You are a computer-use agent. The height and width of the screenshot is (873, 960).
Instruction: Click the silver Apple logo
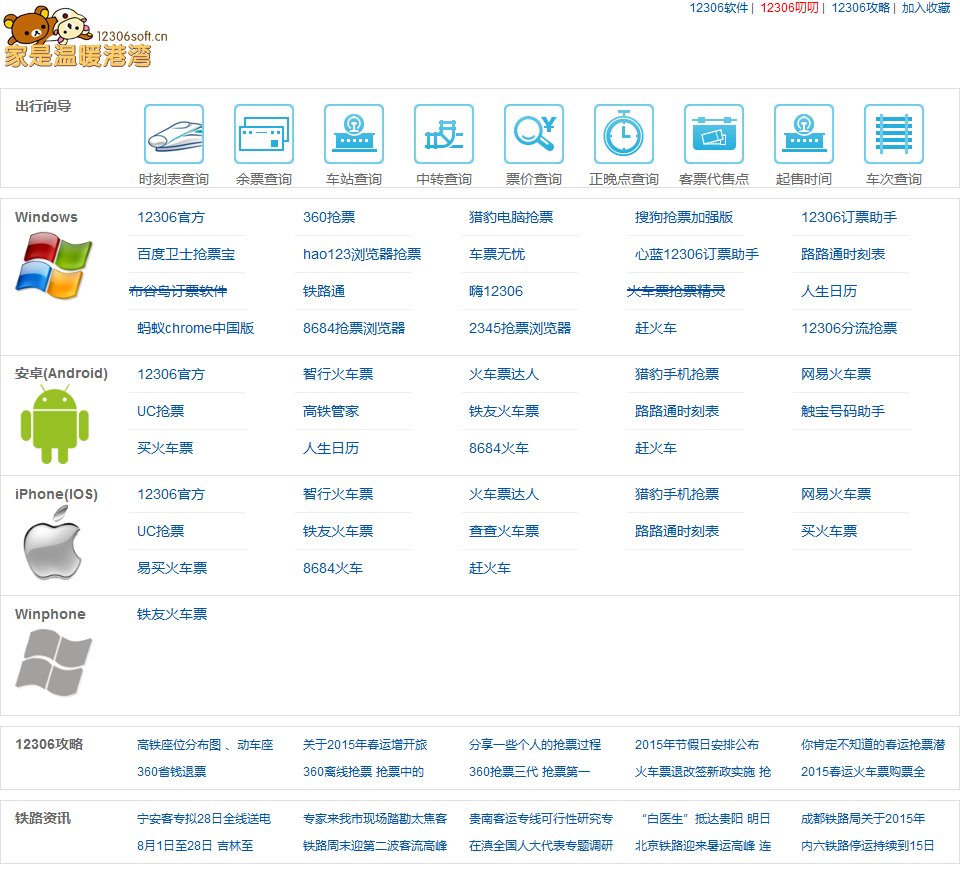click(x=53, y=543)
